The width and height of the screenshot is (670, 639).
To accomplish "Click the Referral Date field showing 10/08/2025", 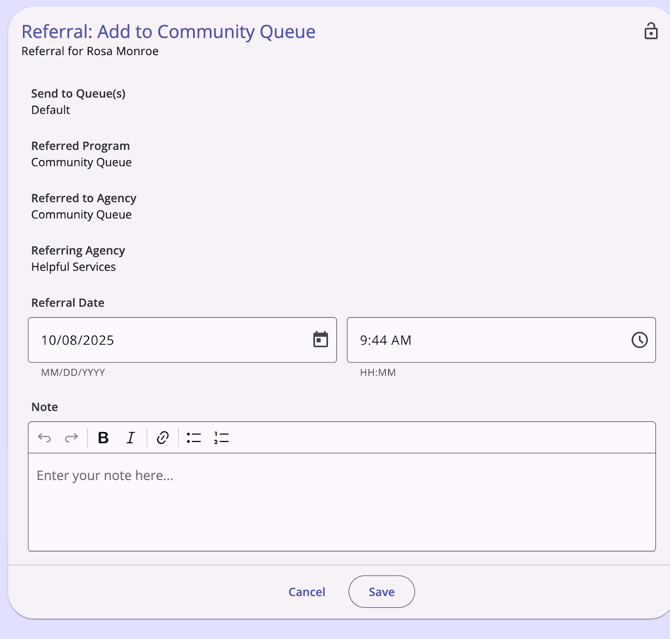I will pos(160,340).
